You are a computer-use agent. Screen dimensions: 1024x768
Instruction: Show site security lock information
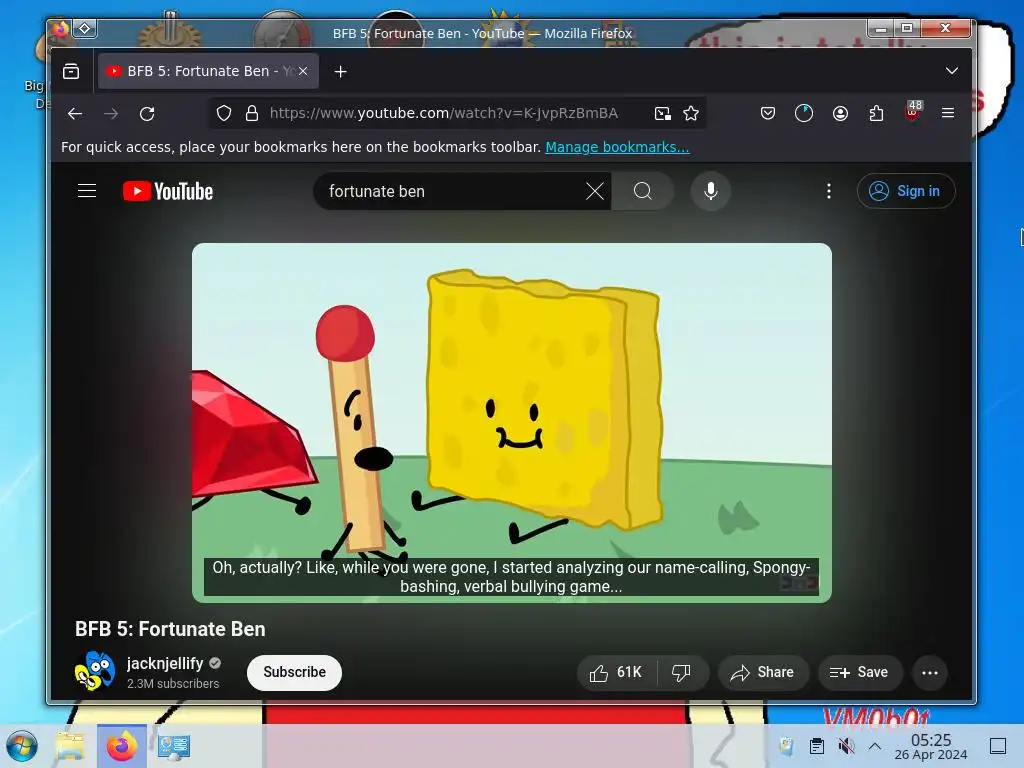coord(252,114)
